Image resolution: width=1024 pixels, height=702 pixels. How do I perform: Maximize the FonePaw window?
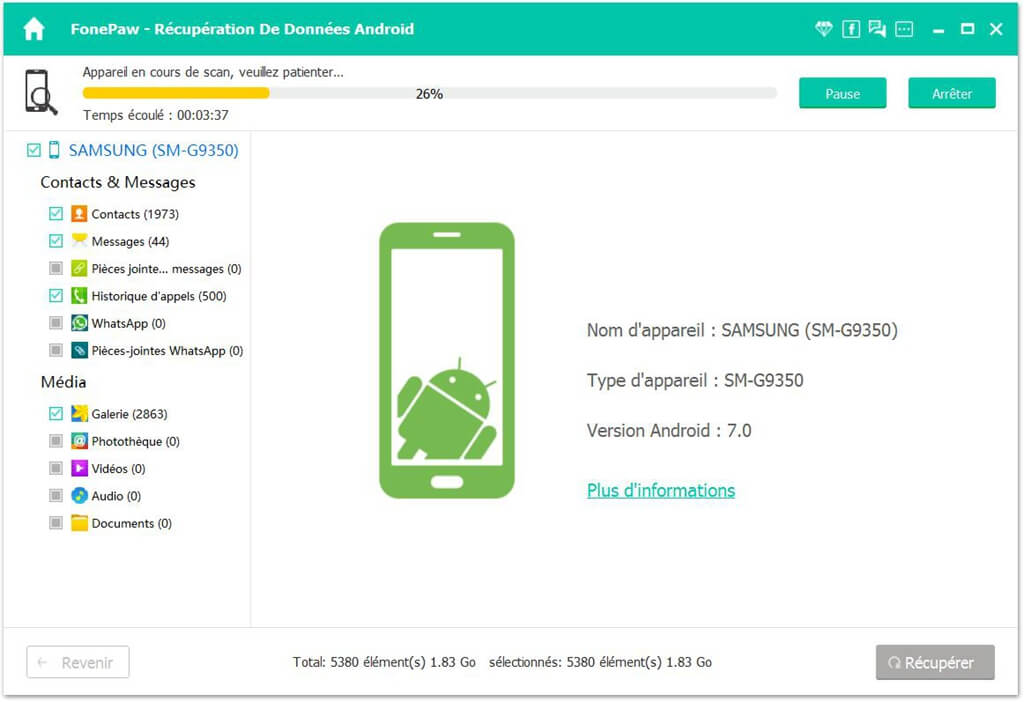coord(967,29)
